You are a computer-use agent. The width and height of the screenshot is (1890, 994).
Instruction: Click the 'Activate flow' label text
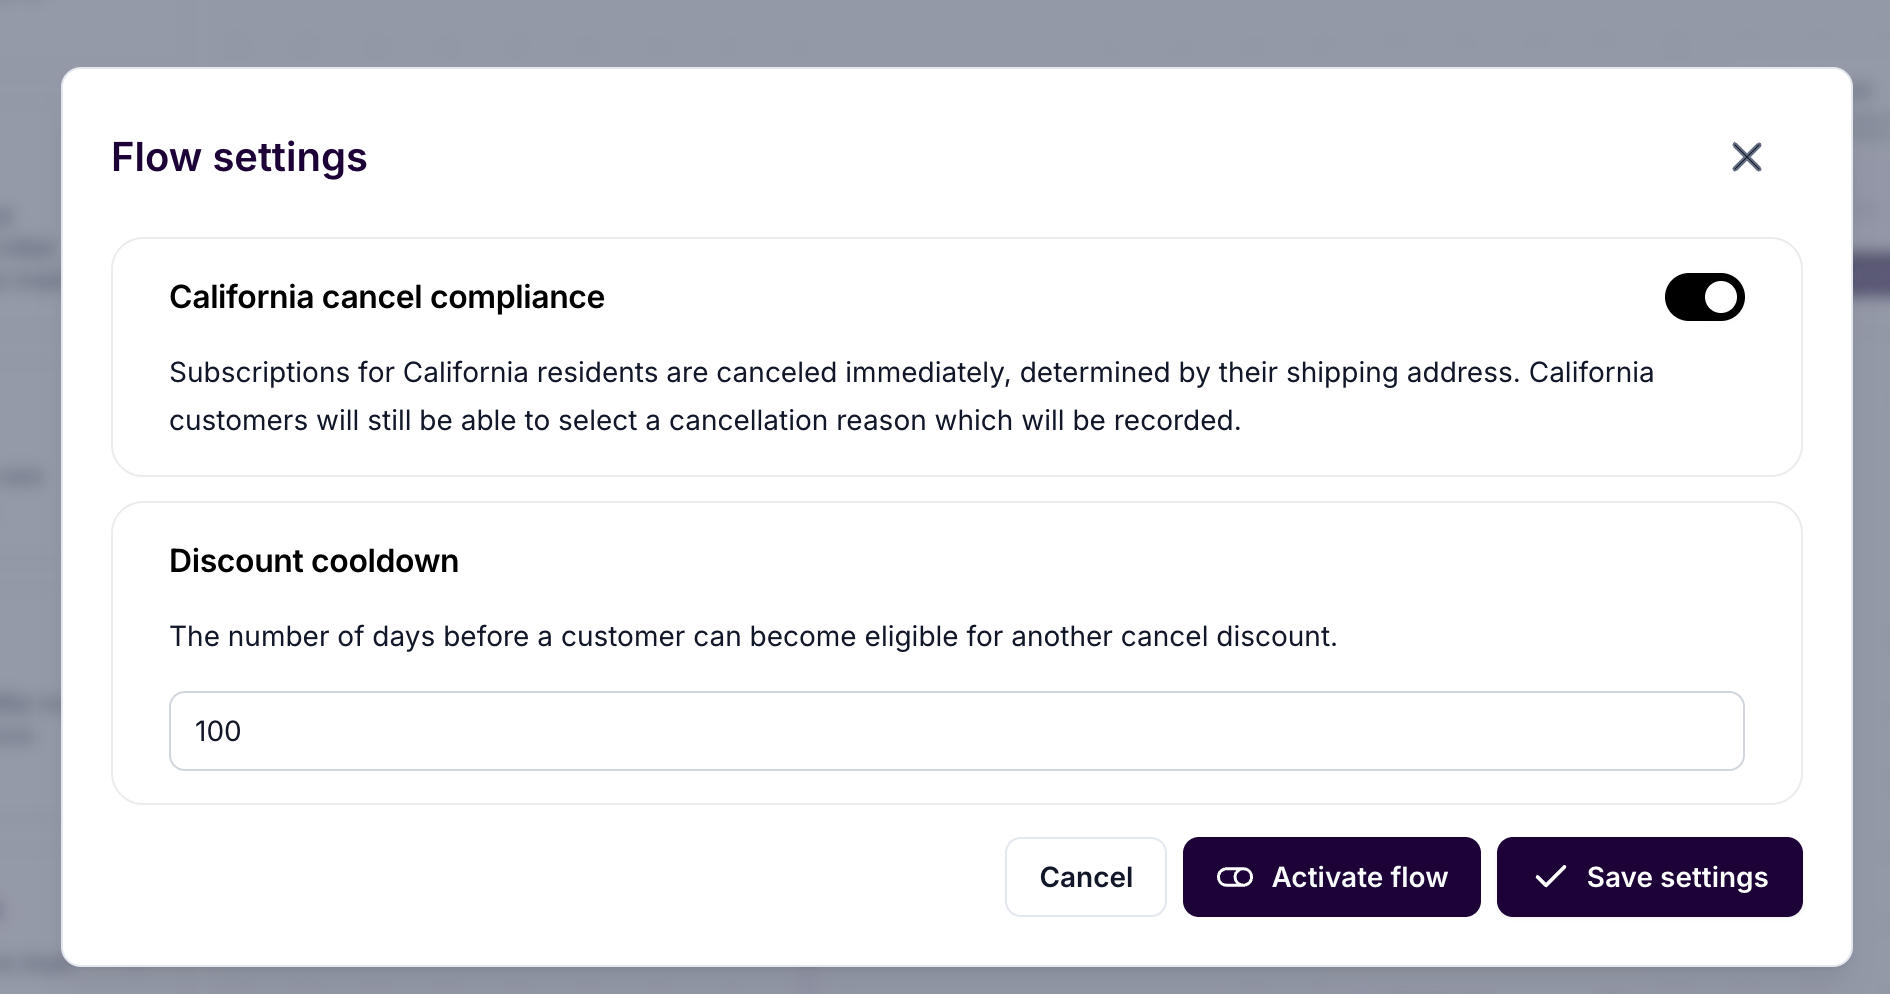click(x=1360, y=877)
